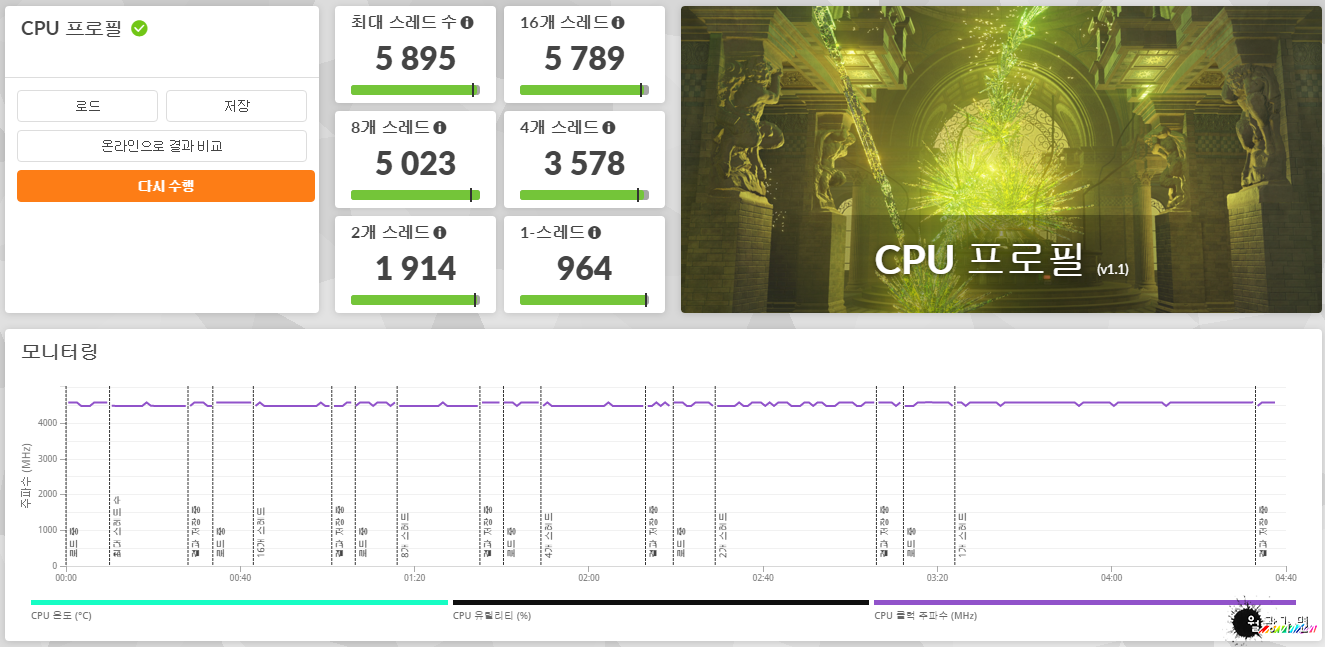
Task: Click the 8개 스레드 score bar
Action: click(415, 195)
